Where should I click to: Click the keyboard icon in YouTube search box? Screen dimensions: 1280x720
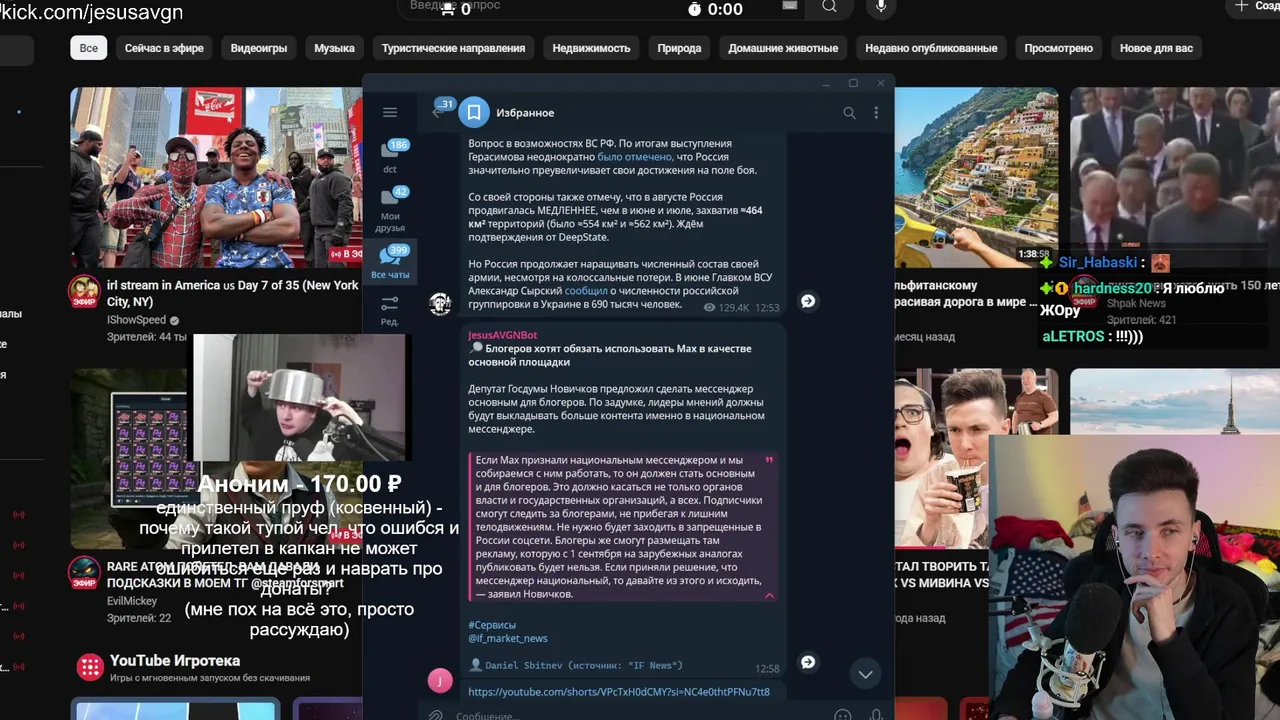point(790,6)
